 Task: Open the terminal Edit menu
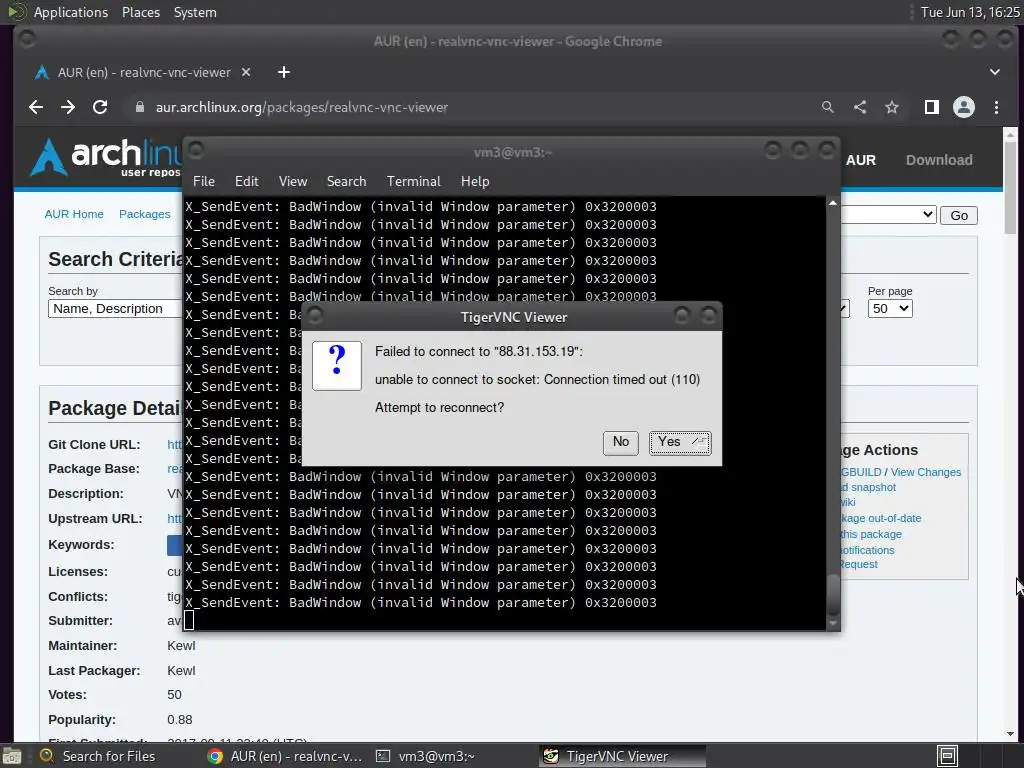pyautogui.click(x=247, y=182)
